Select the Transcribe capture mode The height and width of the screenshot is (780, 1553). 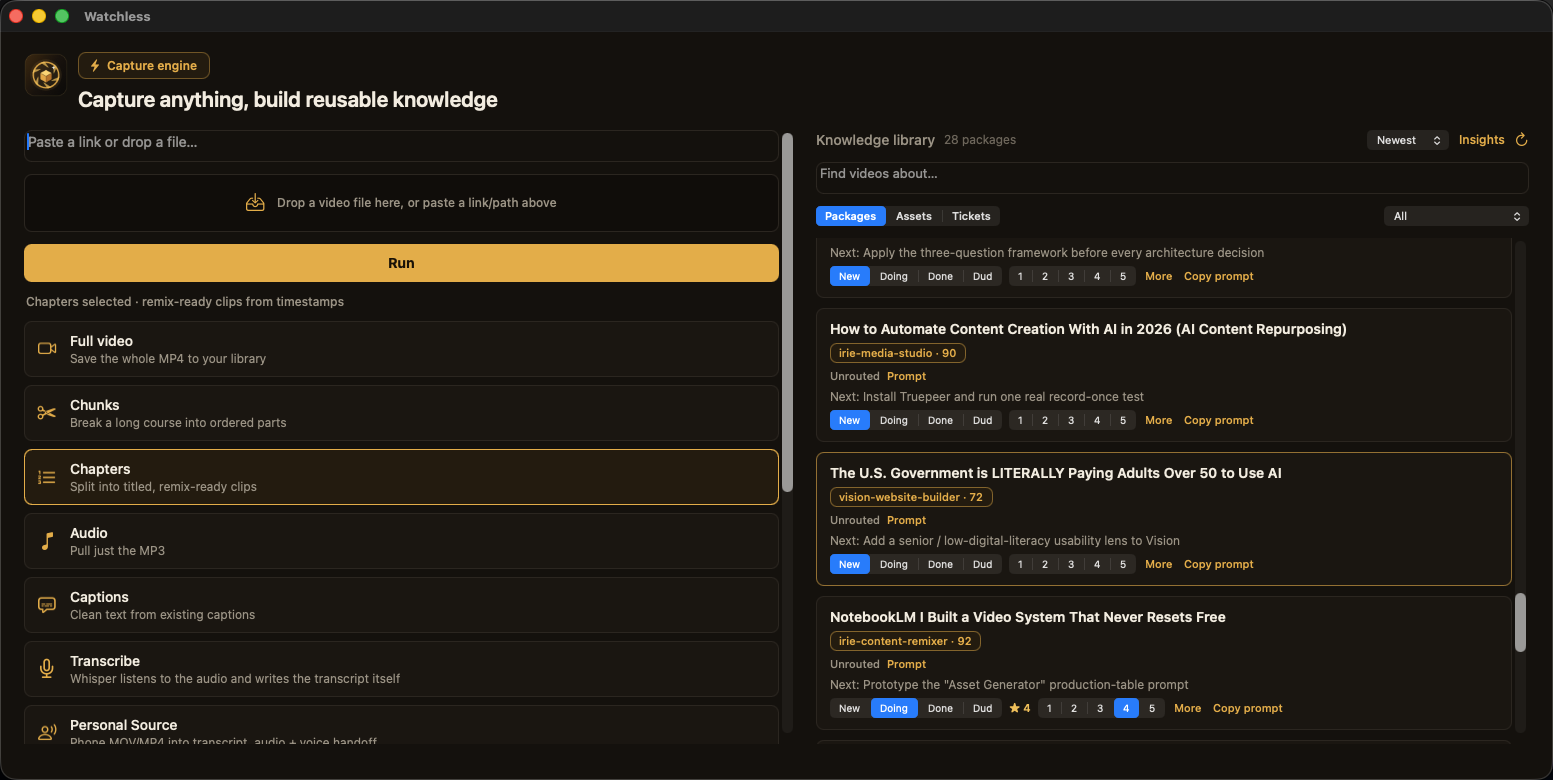(x=401, y=669)
